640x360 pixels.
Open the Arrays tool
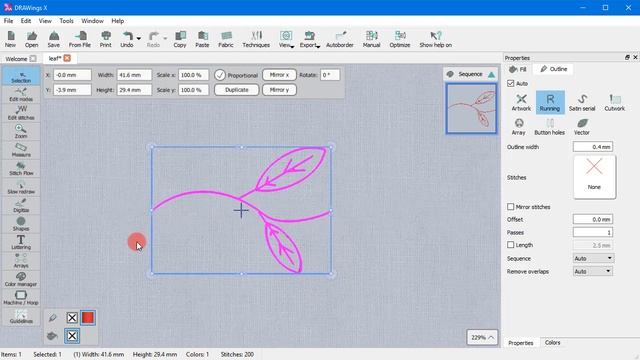click(21, 261)
